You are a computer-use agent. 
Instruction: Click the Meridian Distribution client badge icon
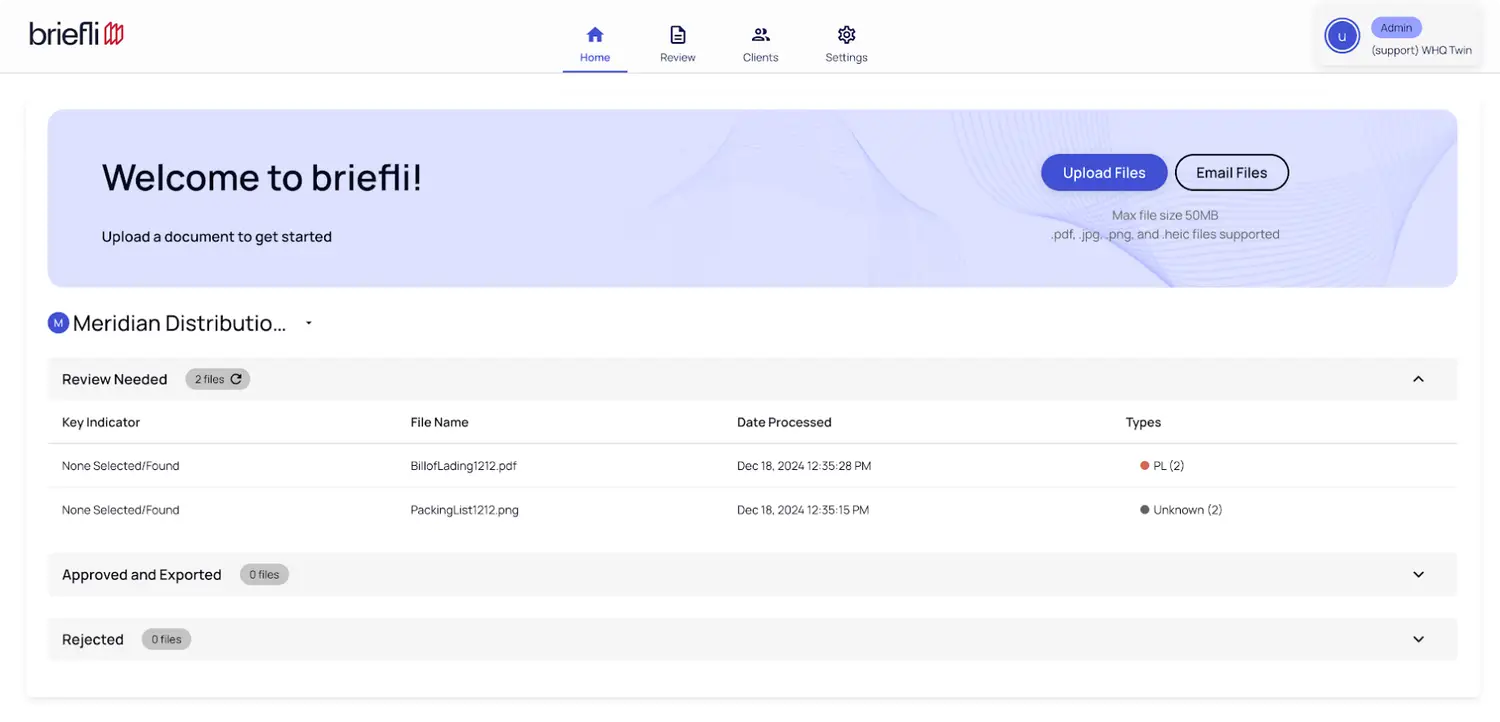click(58, 323)
